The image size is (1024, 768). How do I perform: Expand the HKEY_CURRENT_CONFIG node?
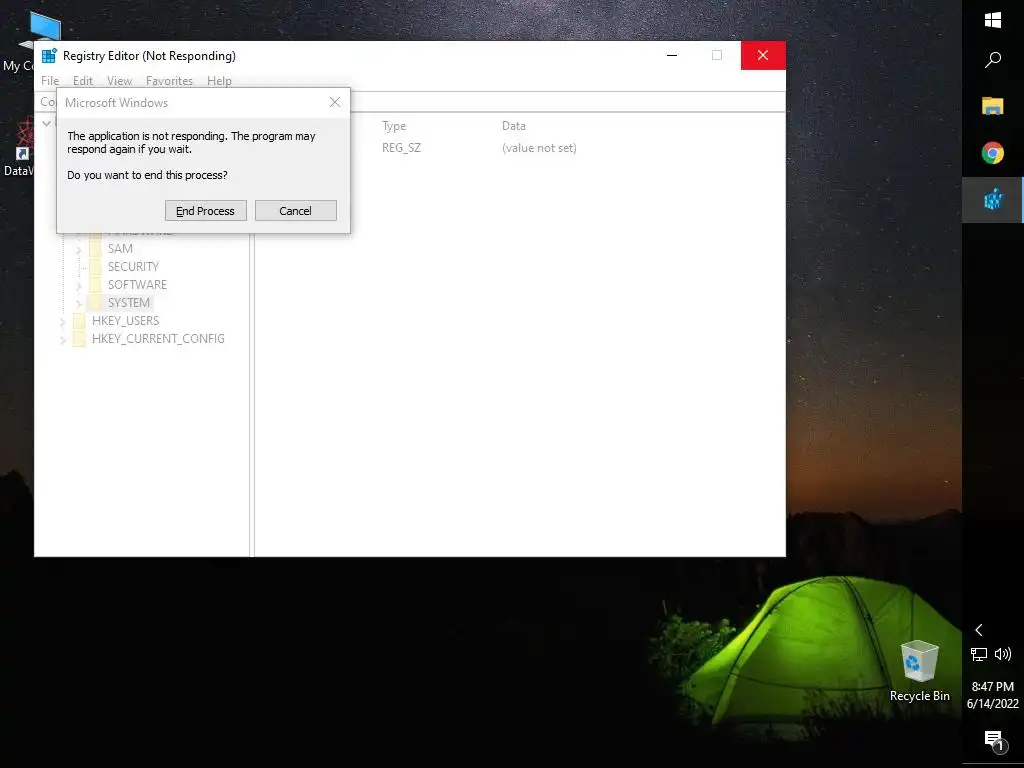[x=63, y=340]
